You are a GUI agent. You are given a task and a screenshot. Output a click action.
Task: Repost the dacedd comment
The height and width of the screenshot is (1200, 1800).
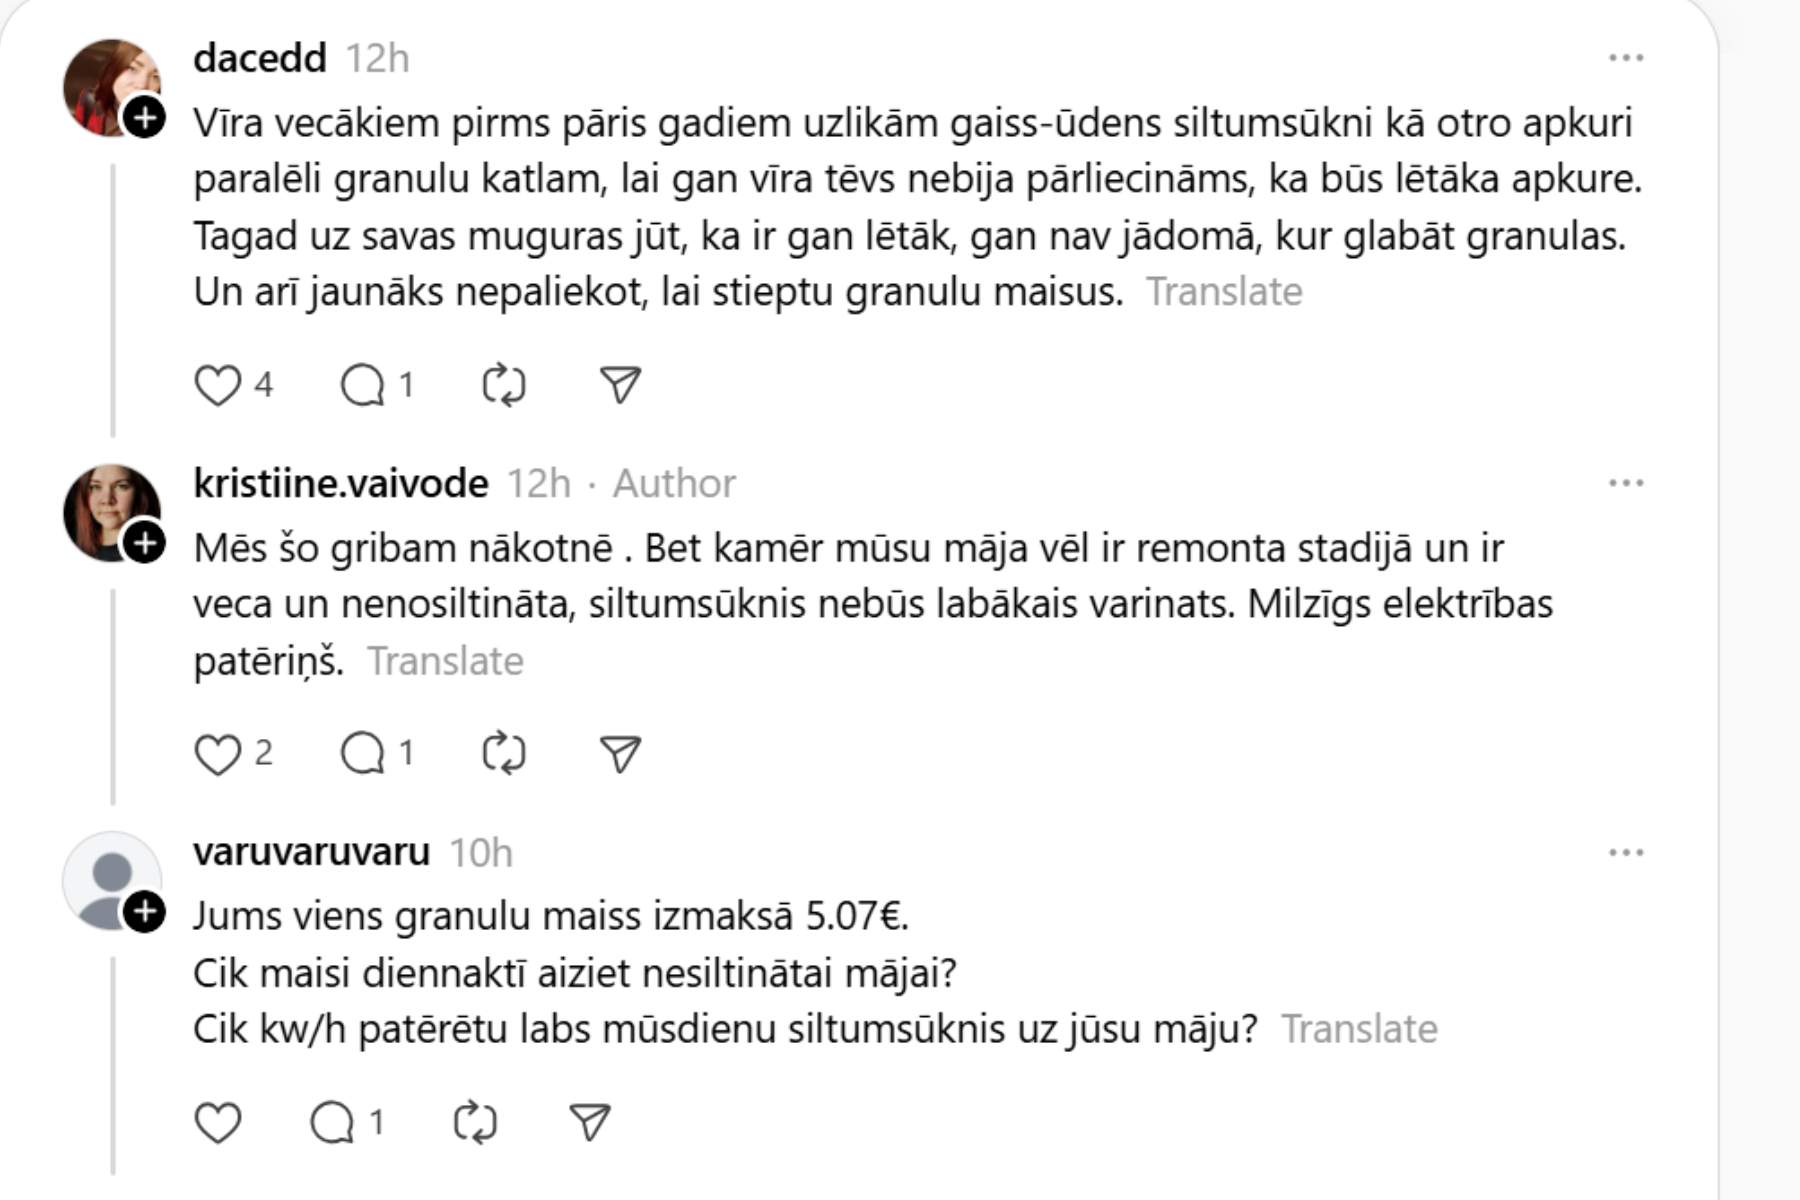click(x=503, y=385)
